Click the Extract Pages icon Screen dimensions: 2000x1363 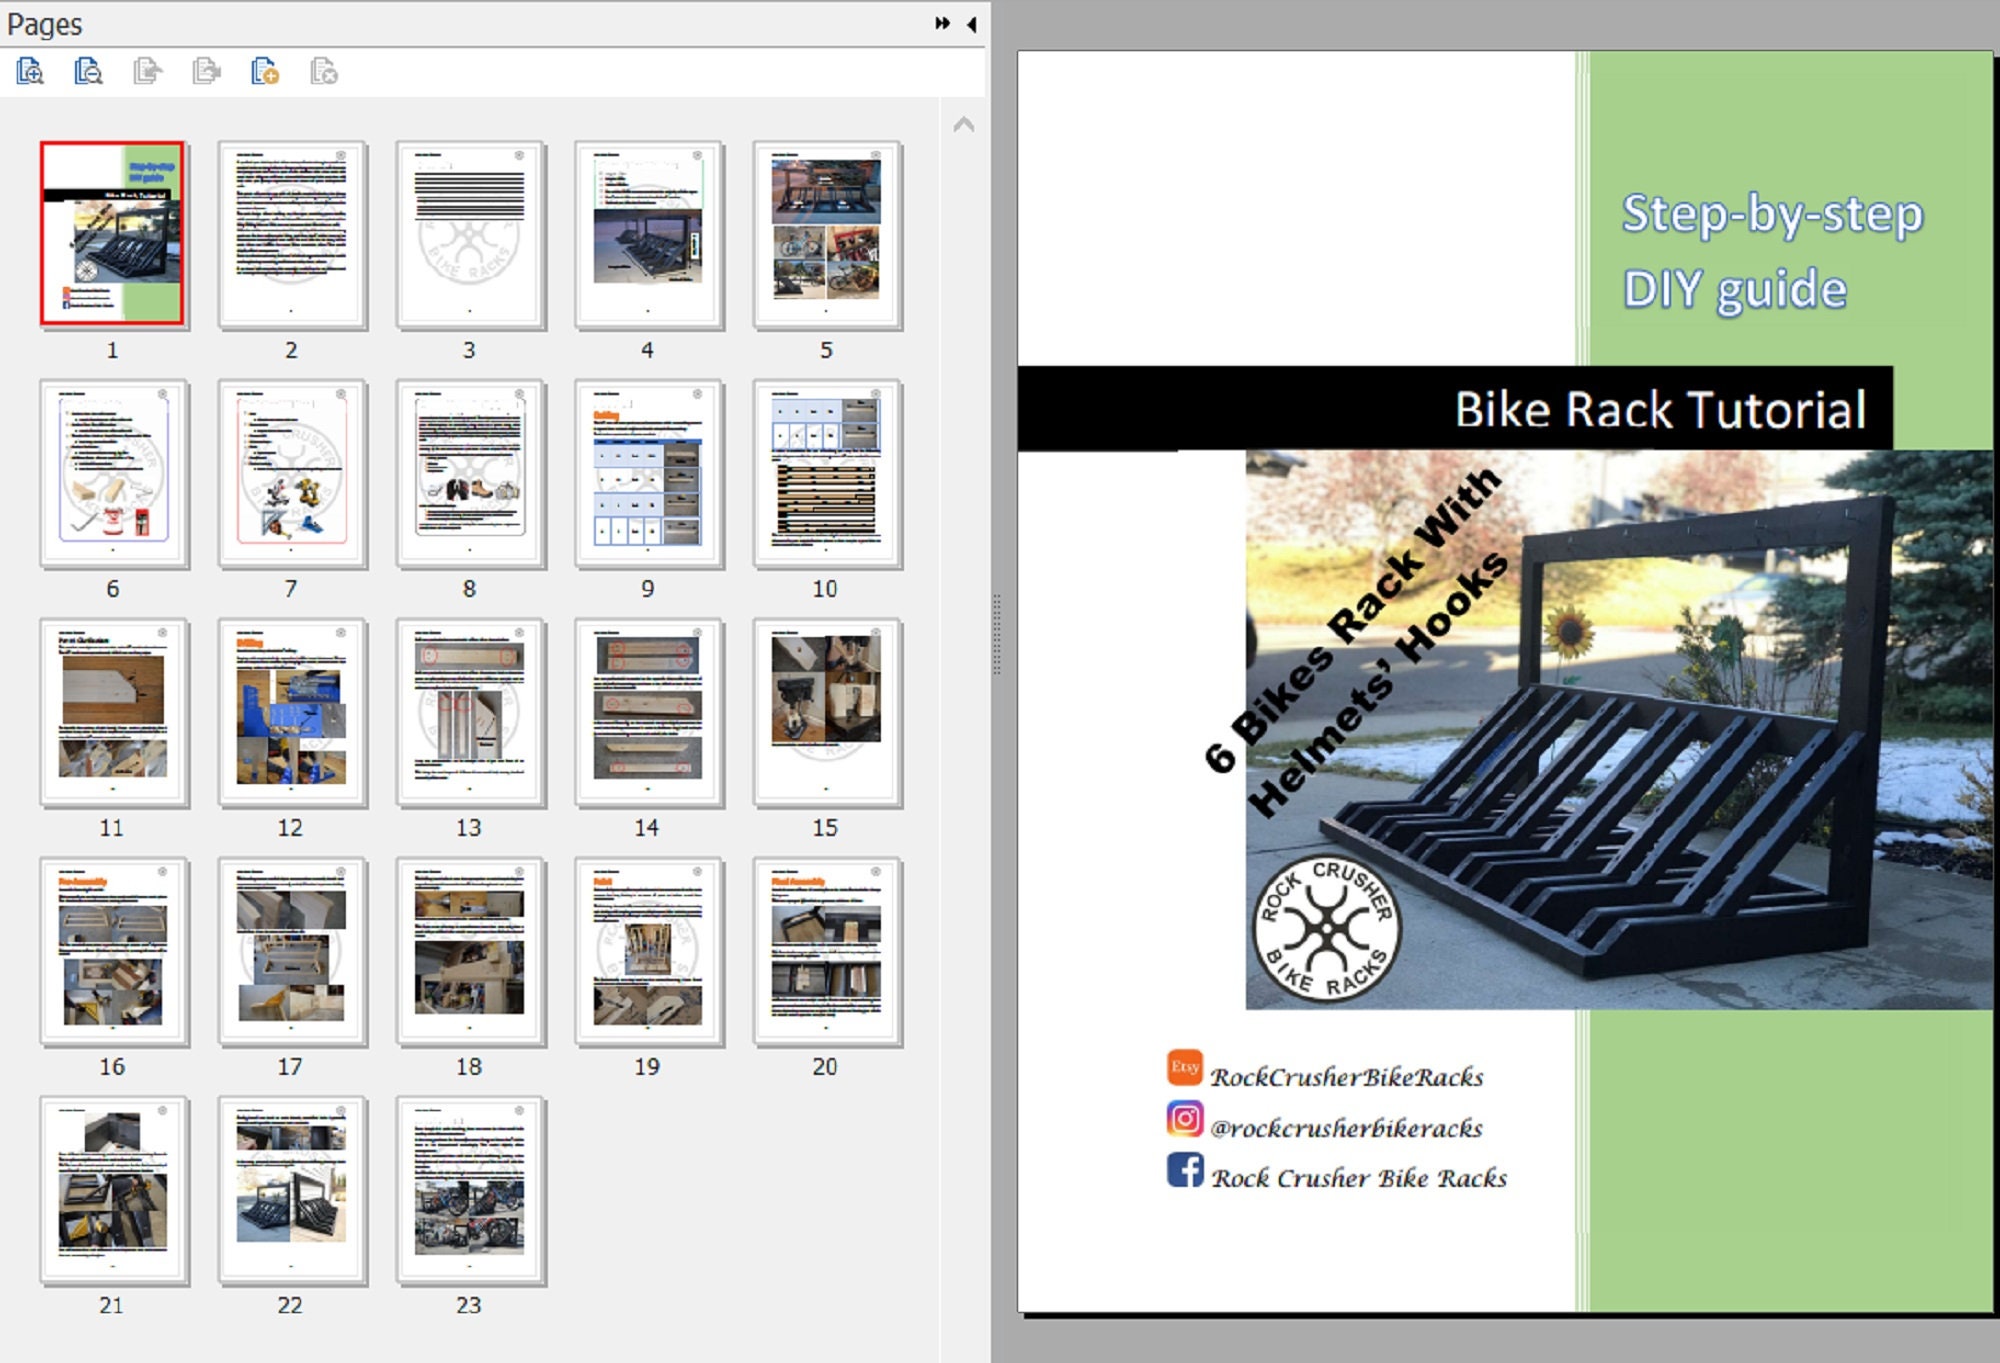[x=146, y=72]
